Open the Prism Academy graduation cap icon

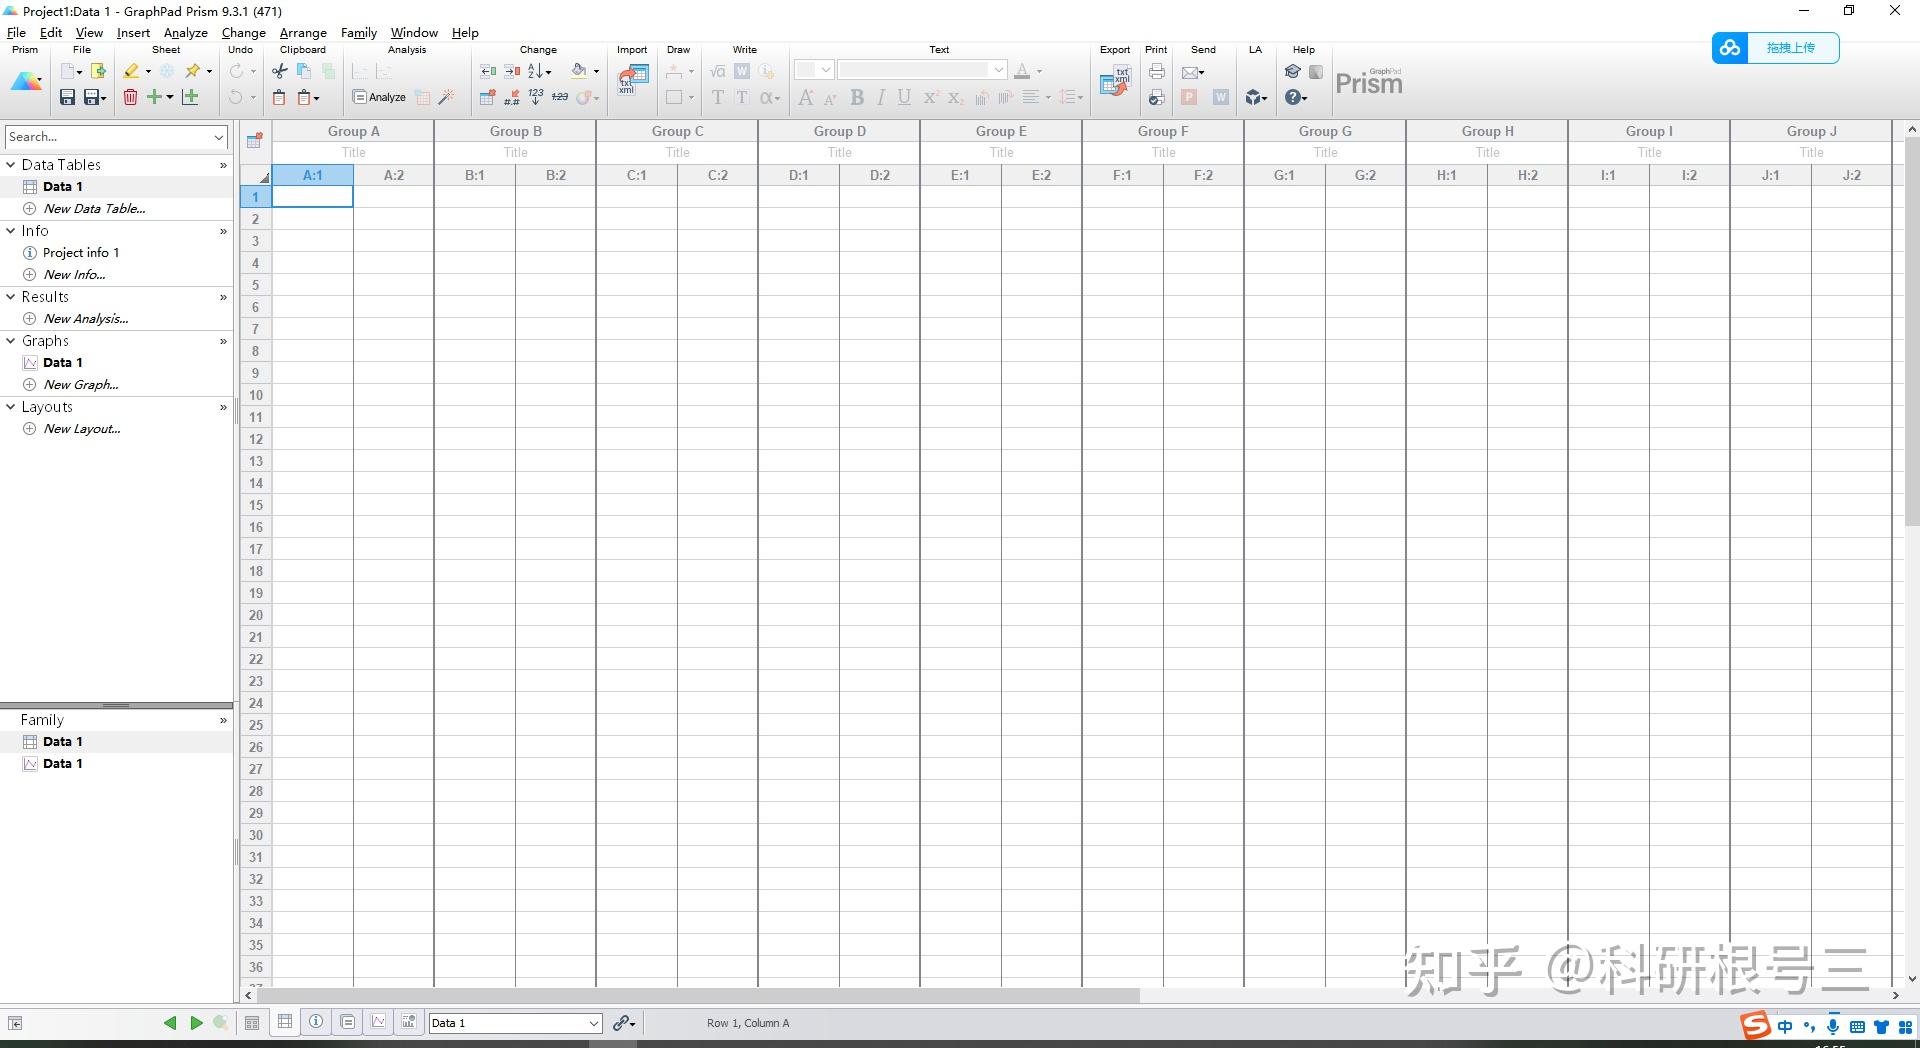[1293, 71]
